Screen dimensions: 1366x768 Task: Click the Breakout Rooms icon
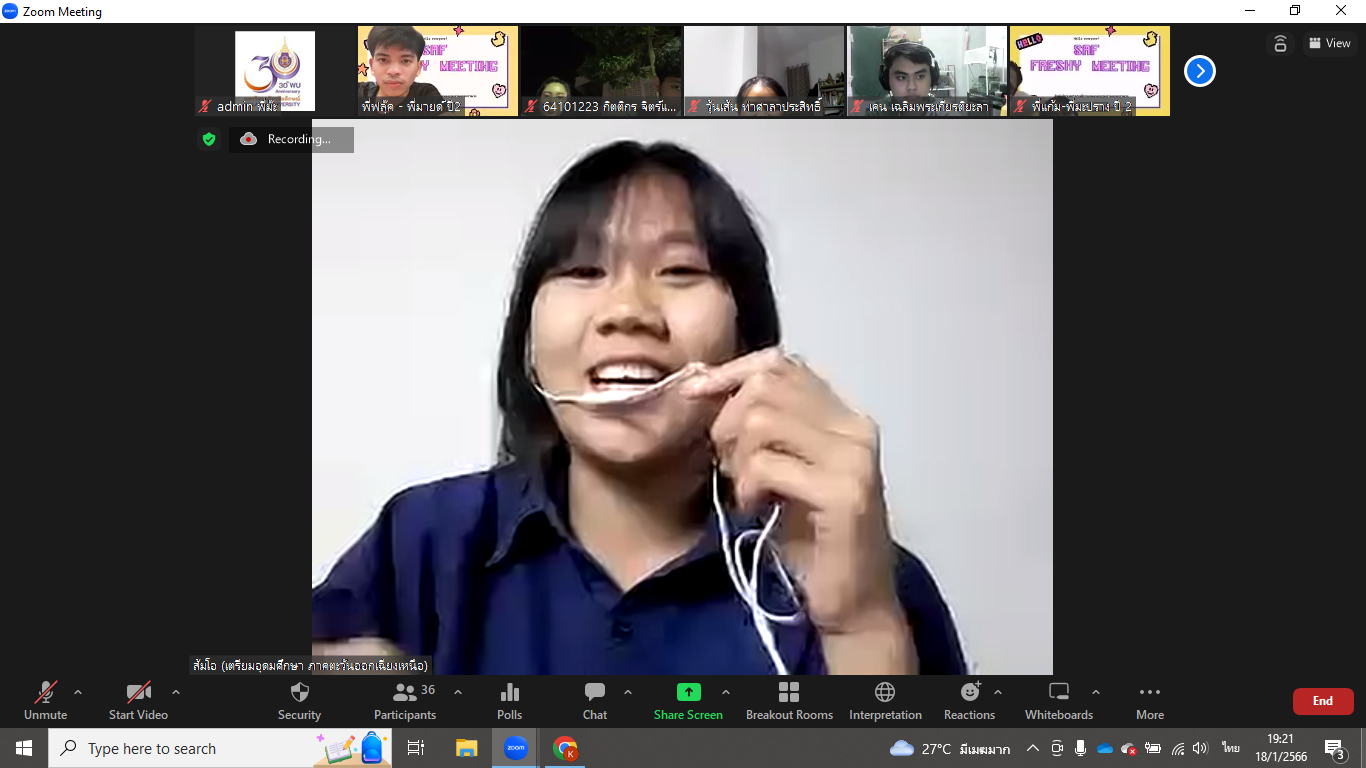point(789,692)
